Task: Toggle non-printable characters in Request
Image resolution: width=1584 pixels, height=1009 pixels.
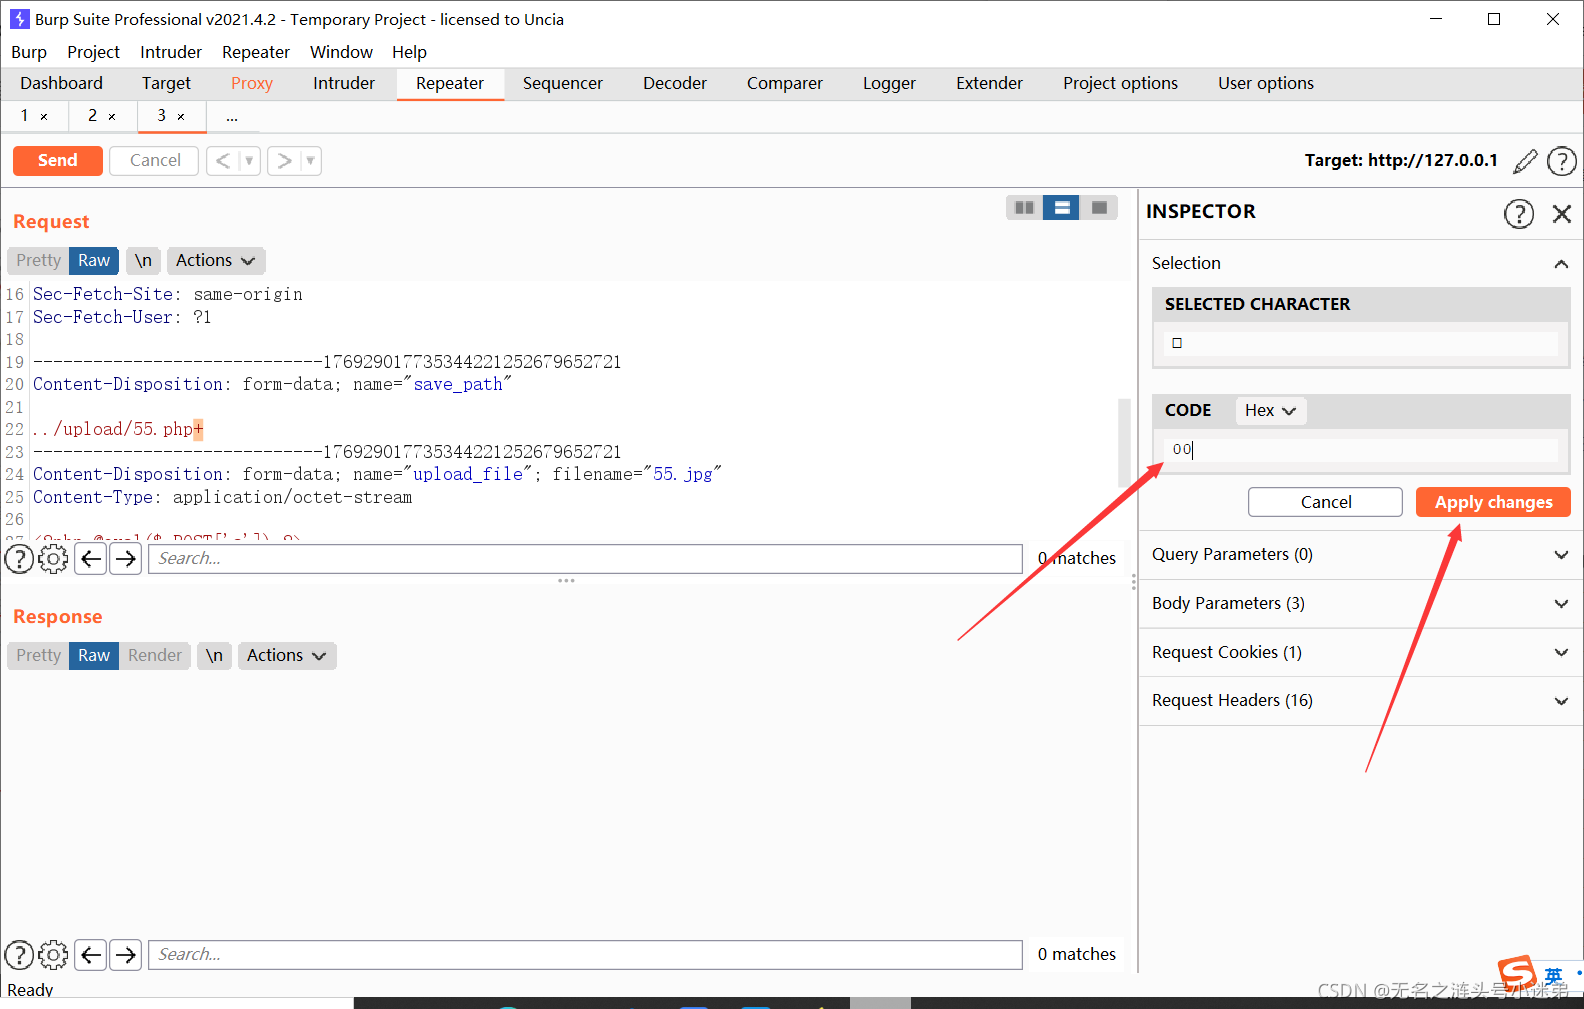Action: 143,260
